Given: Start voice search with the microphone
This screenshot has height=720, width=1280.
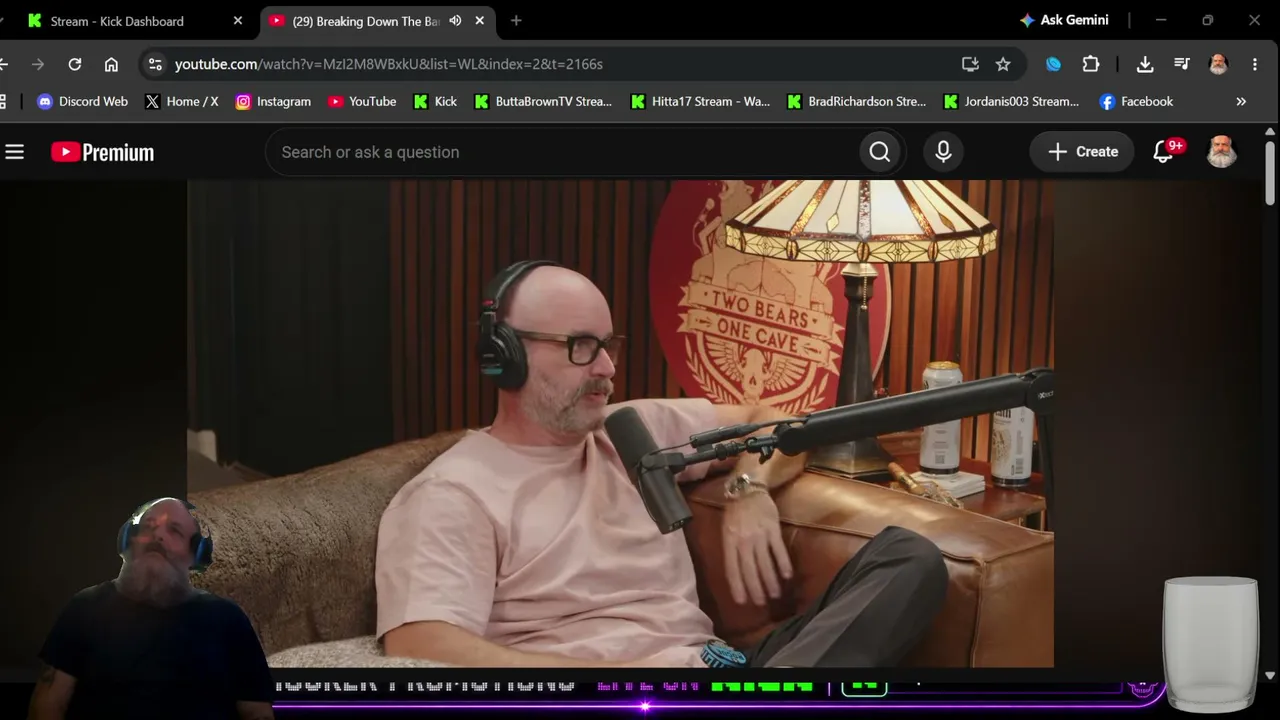Looking at the screenshot, I should pyautogui.click(x=943, y=152).
